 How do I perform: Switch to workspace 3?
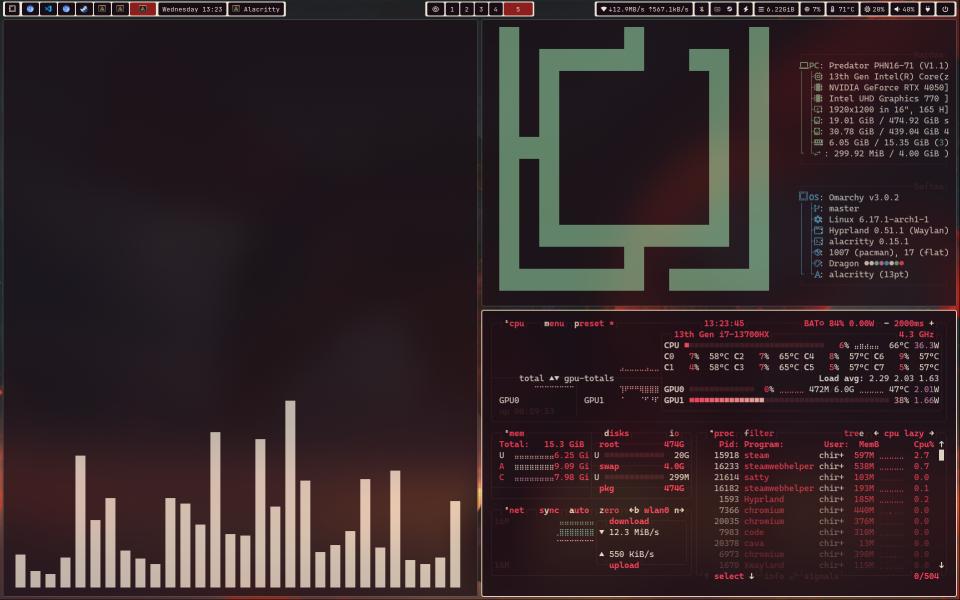481,9
